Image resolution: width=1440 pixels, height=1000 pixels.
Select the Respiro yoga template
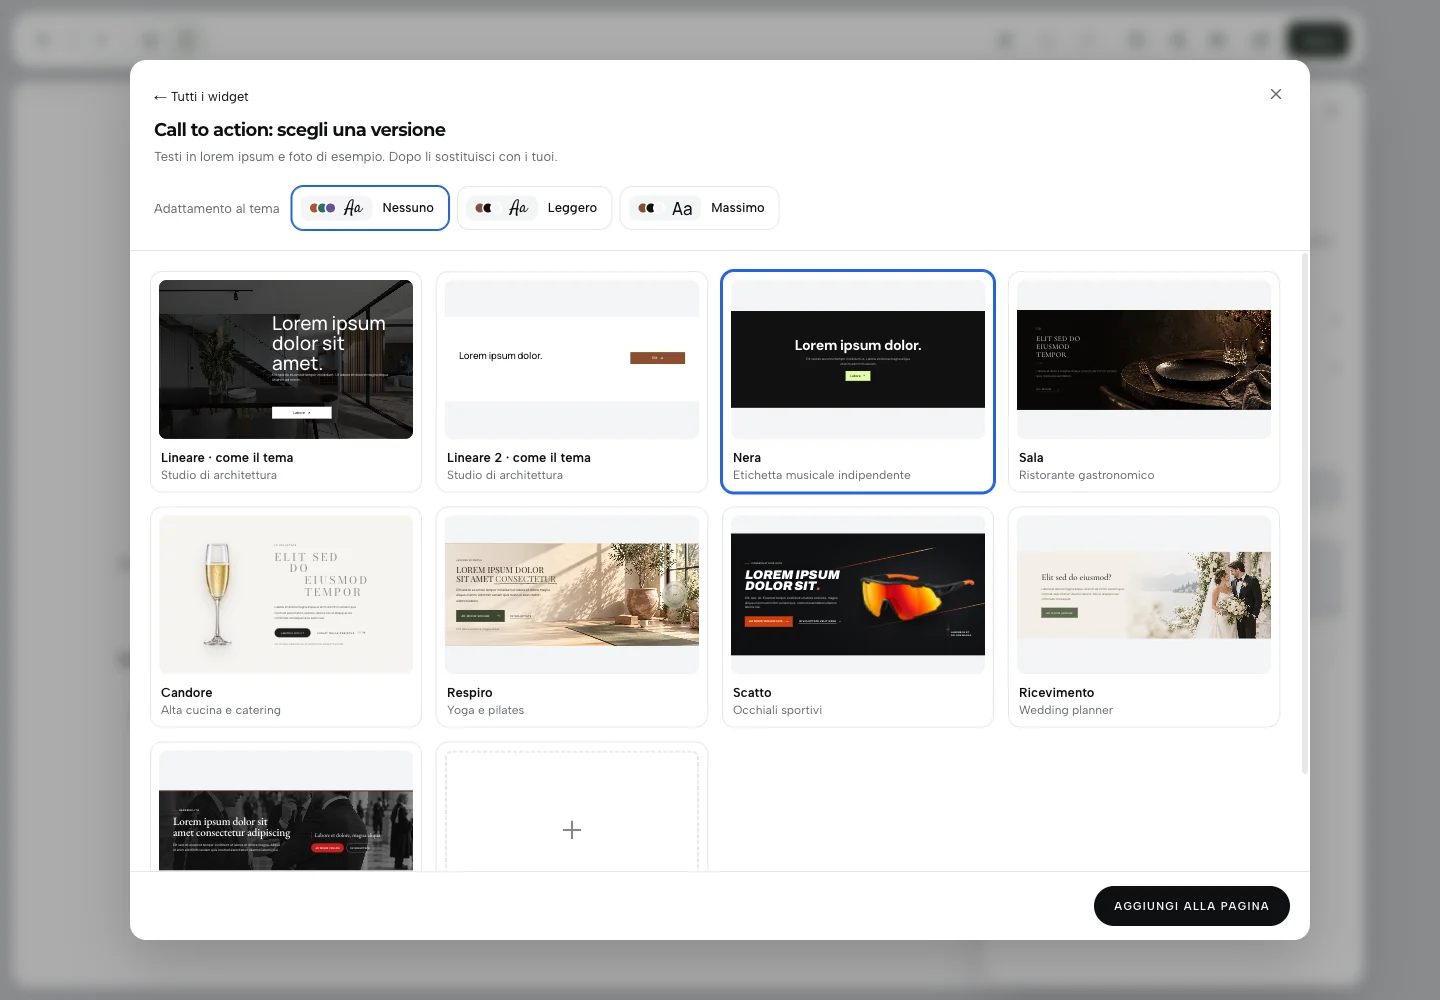[x=572, y=617]
